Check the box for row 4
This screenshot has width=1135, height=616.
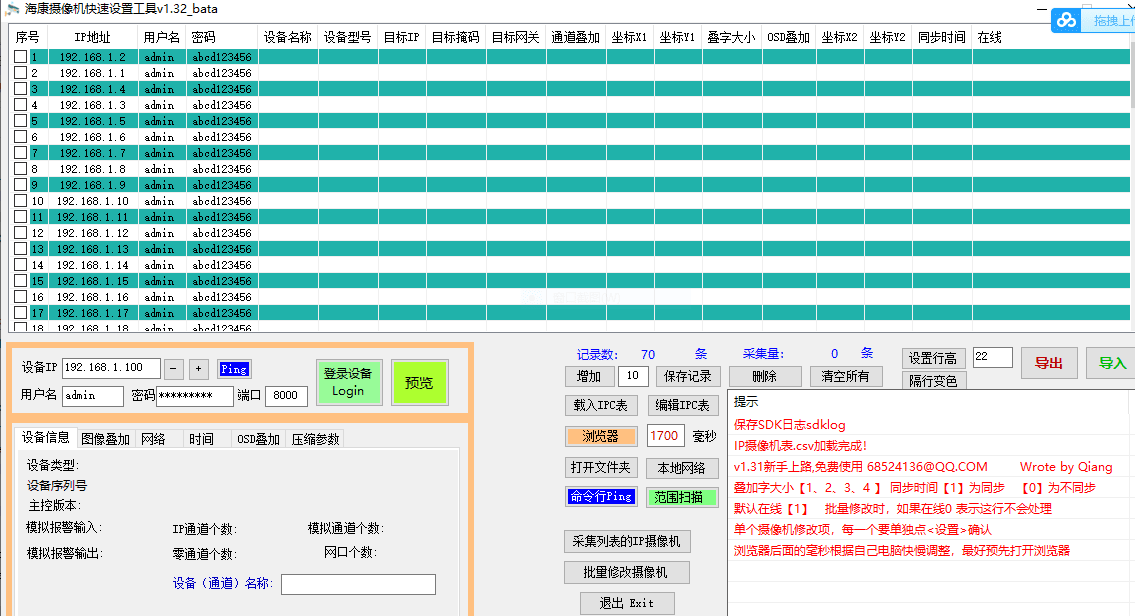21,104
